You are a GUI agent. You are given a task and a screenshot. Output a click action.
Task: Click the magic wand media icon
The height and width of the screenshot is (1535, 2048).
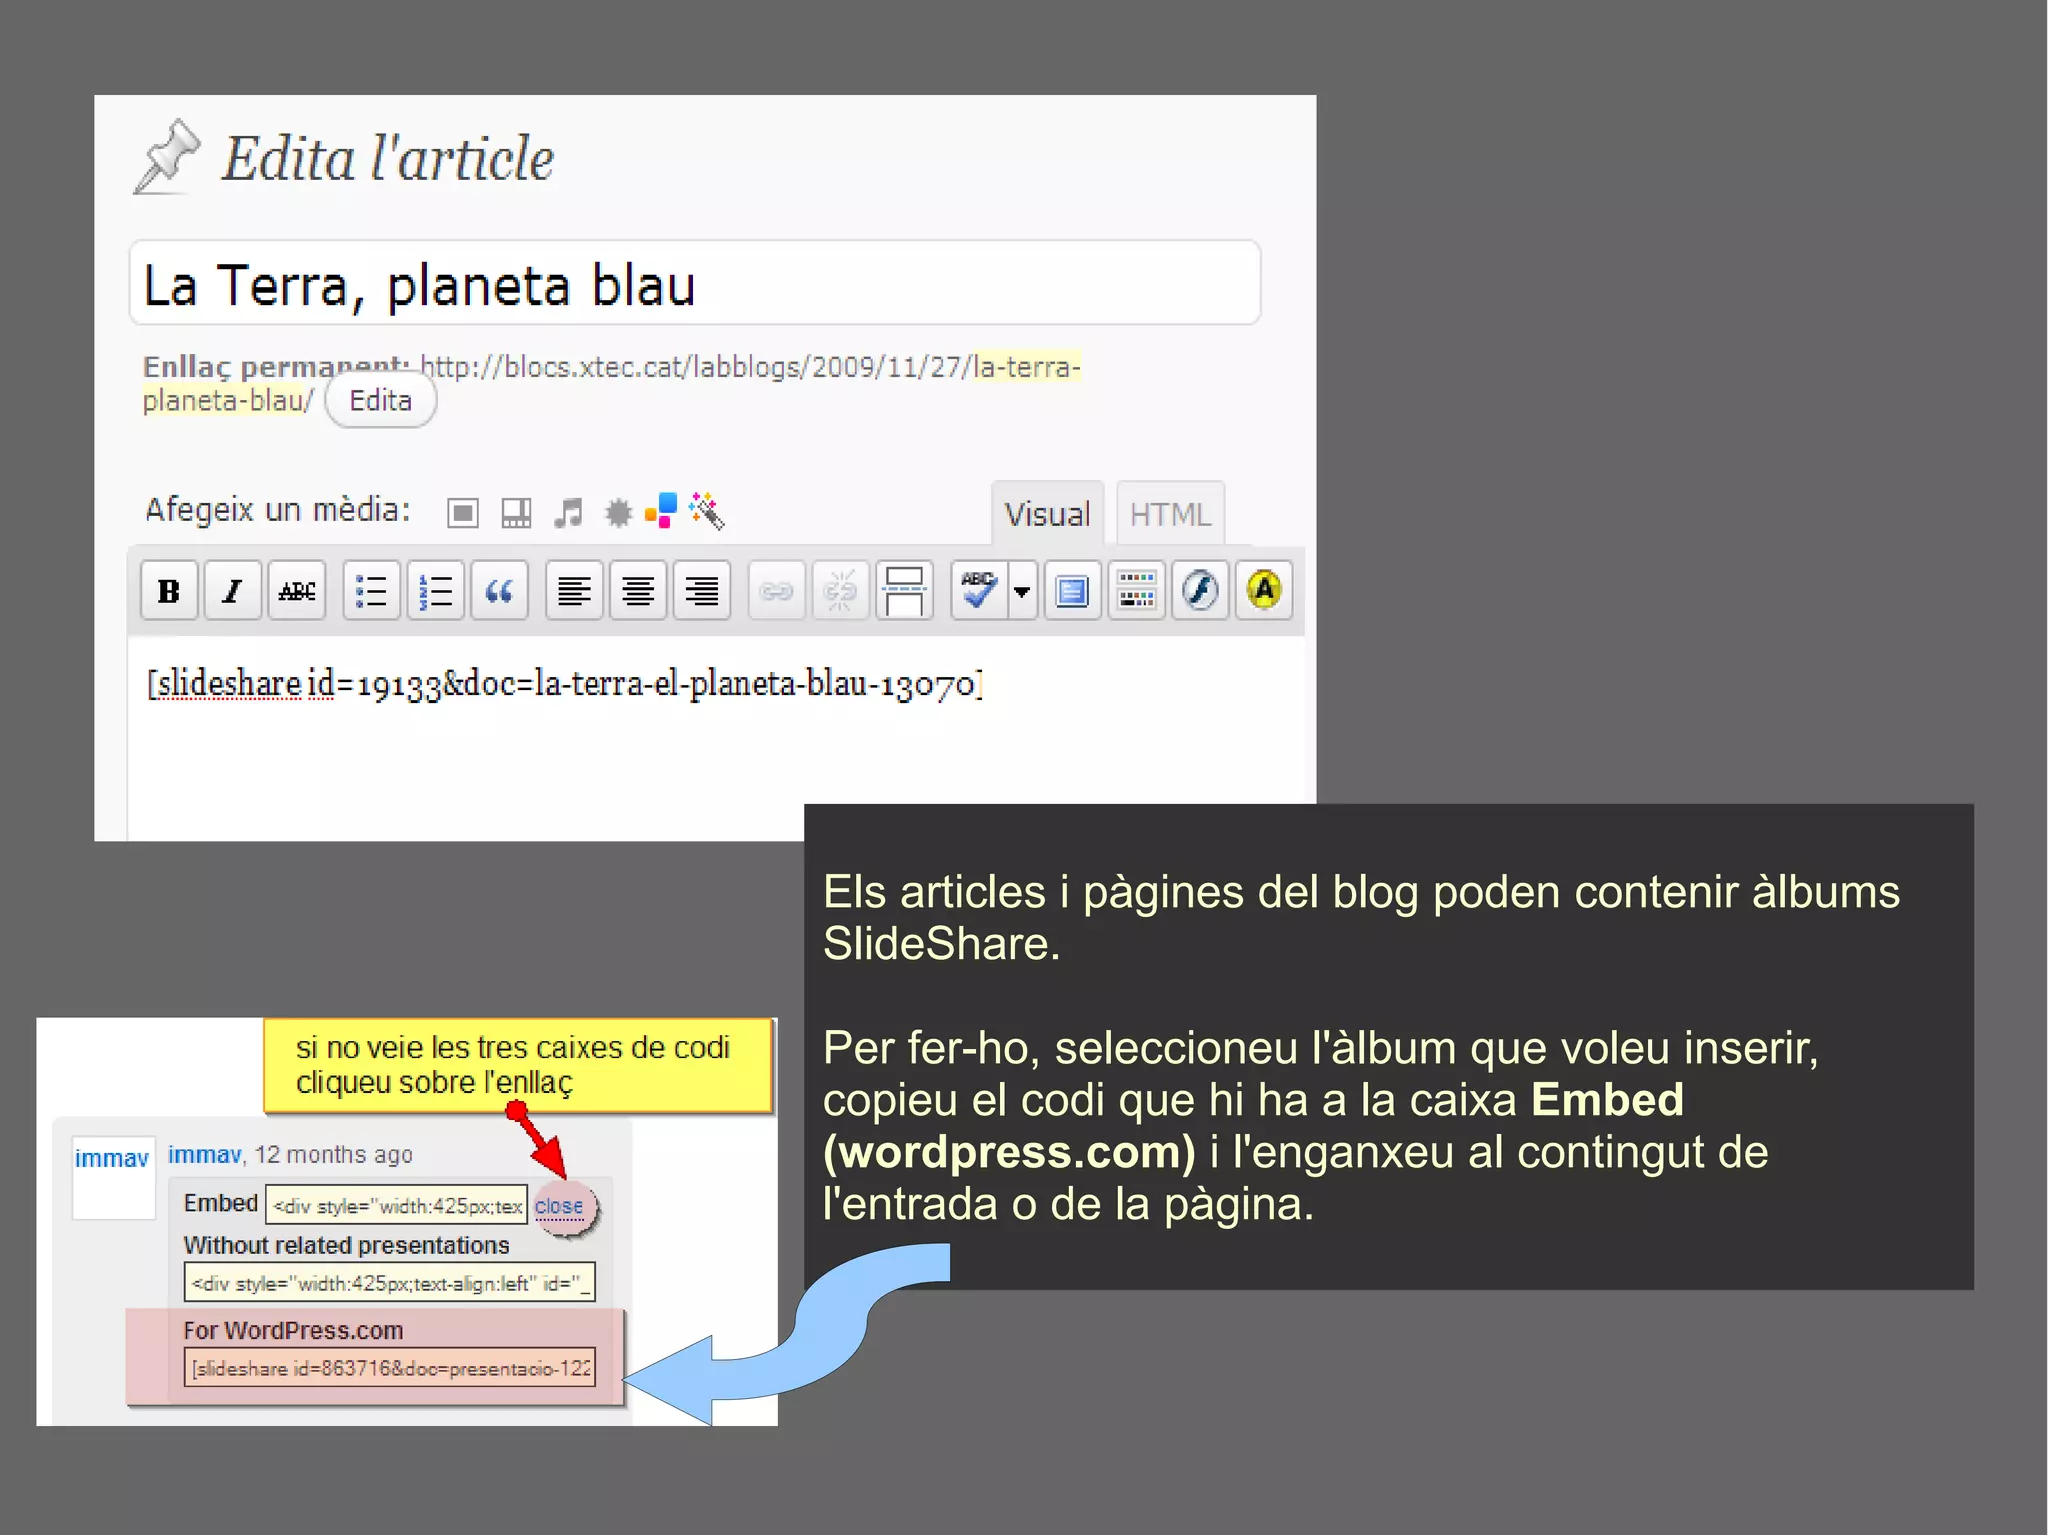point(707,510)
